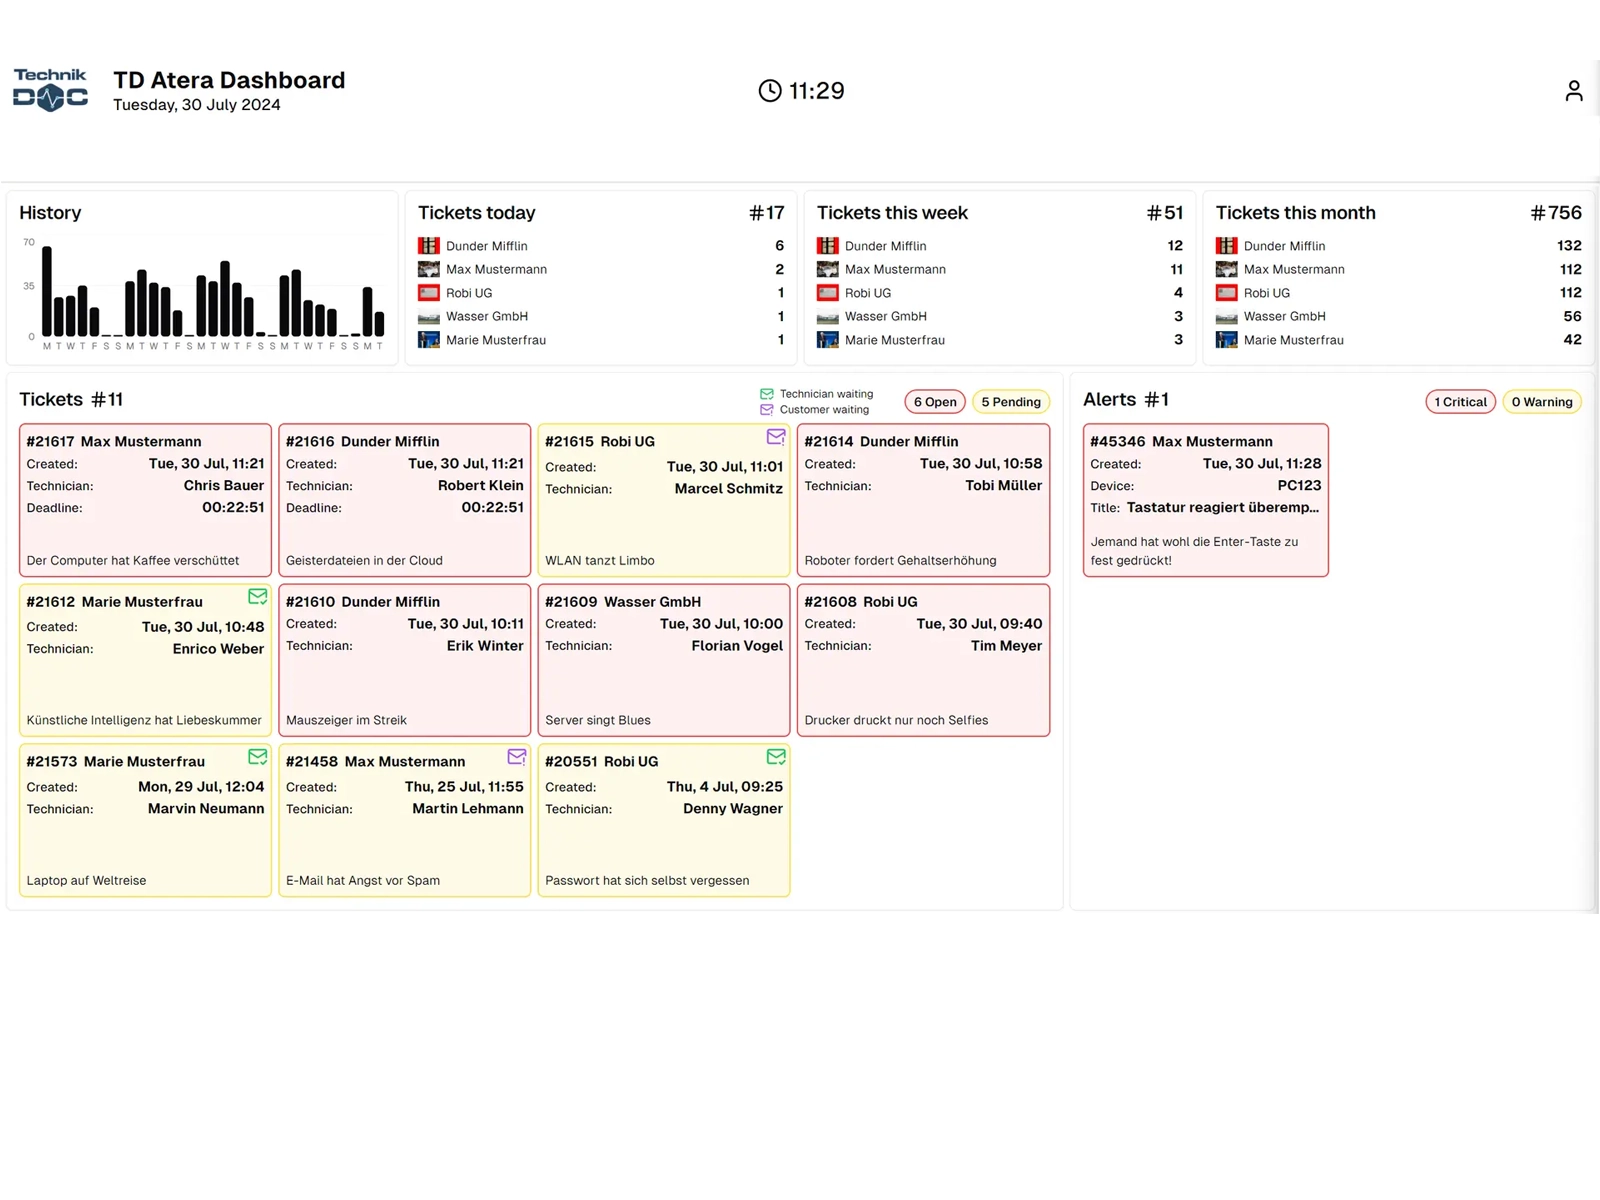Click the customer waiting icon on ticket #21458
1600x1200 pixels.
(516, 757)
